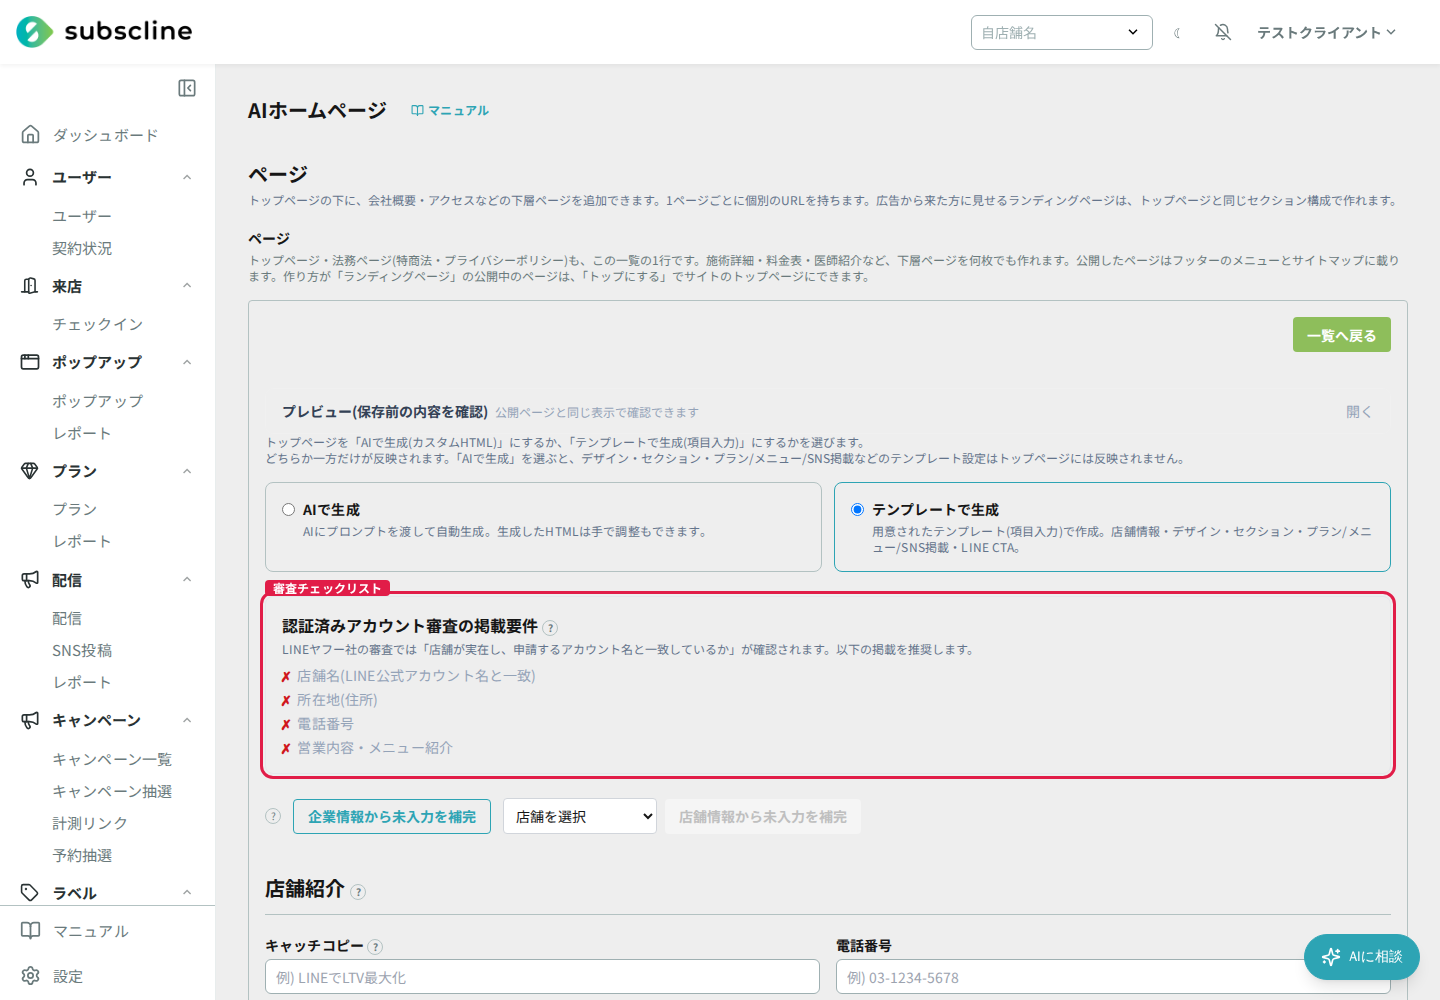This screenshot has width=1440, height=1000.
Task: Open the AIに相談 chat button
Action: [1362, 957]
